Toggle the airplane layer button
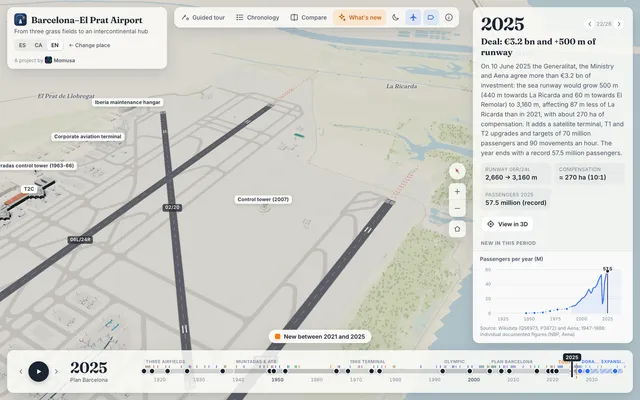 [x=413, y=18]
